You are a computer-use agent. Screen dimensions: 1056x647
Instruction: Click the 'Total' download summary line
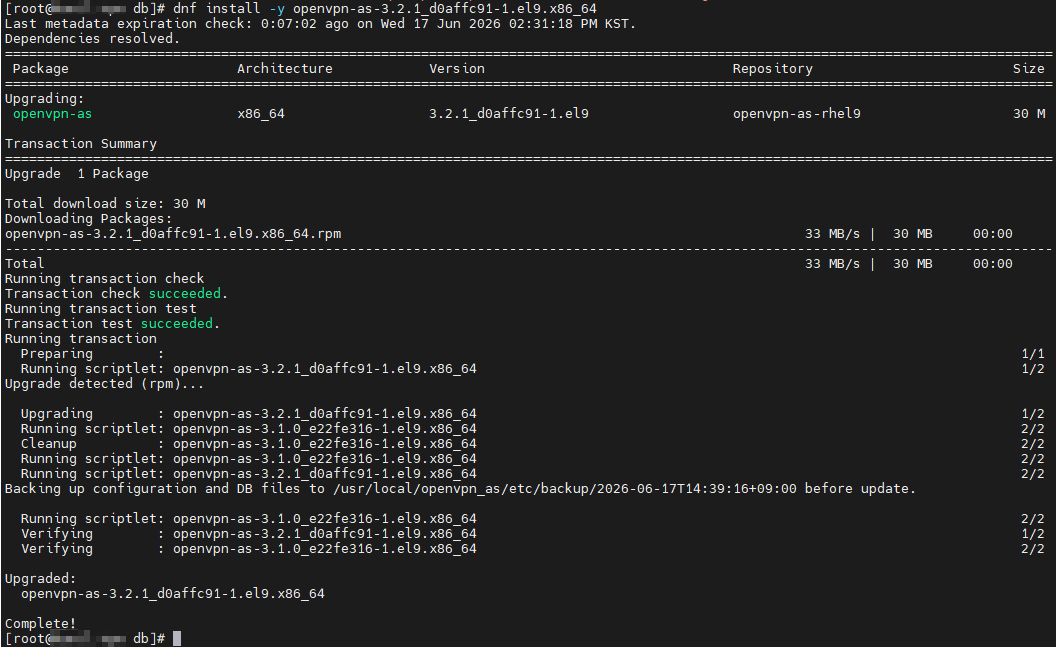pos(508,264)
